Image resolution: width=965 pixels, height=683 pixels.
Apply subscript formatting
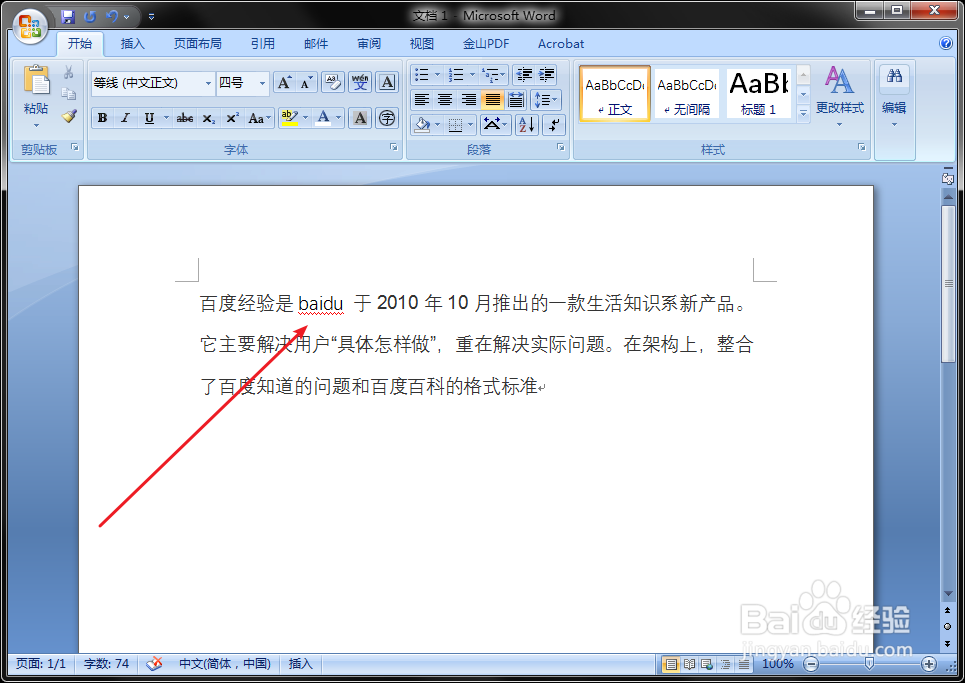209,118
